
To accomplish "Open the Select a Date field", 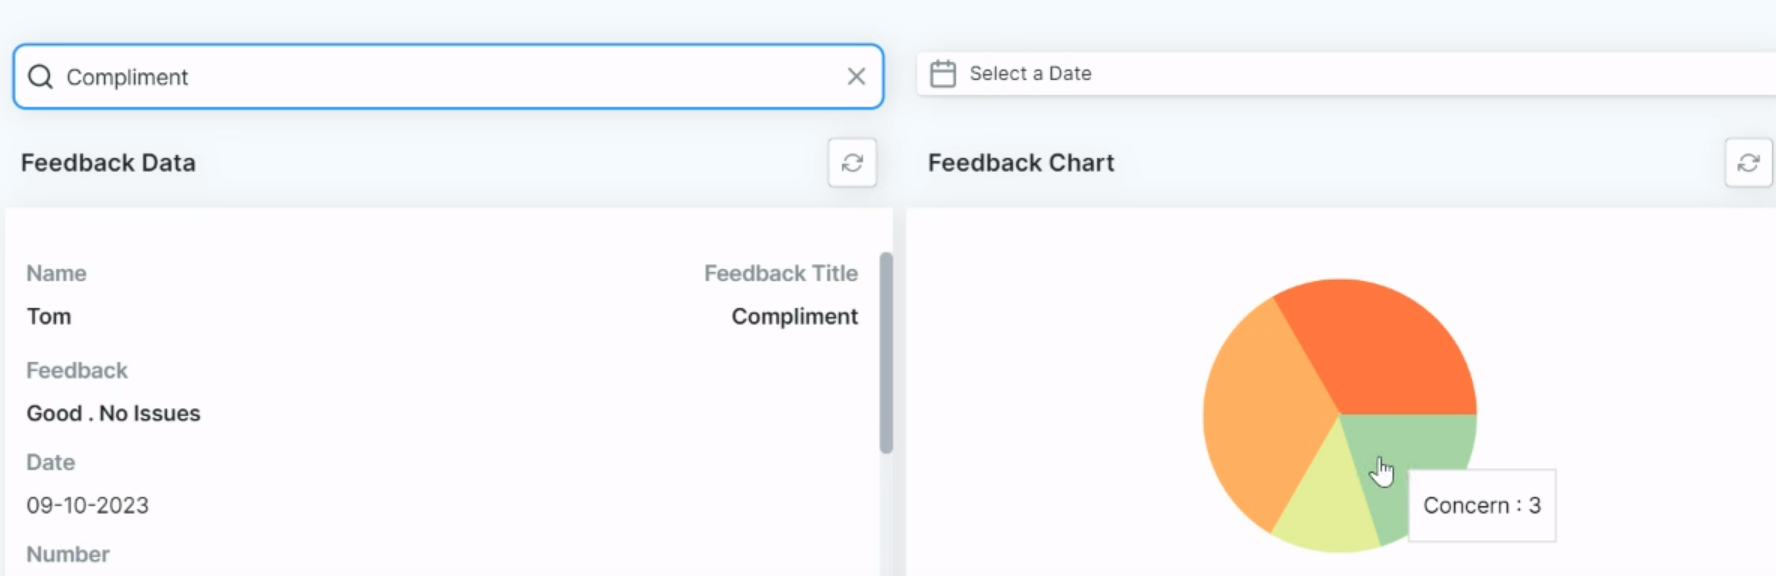I will click(x=1346, y=74).
